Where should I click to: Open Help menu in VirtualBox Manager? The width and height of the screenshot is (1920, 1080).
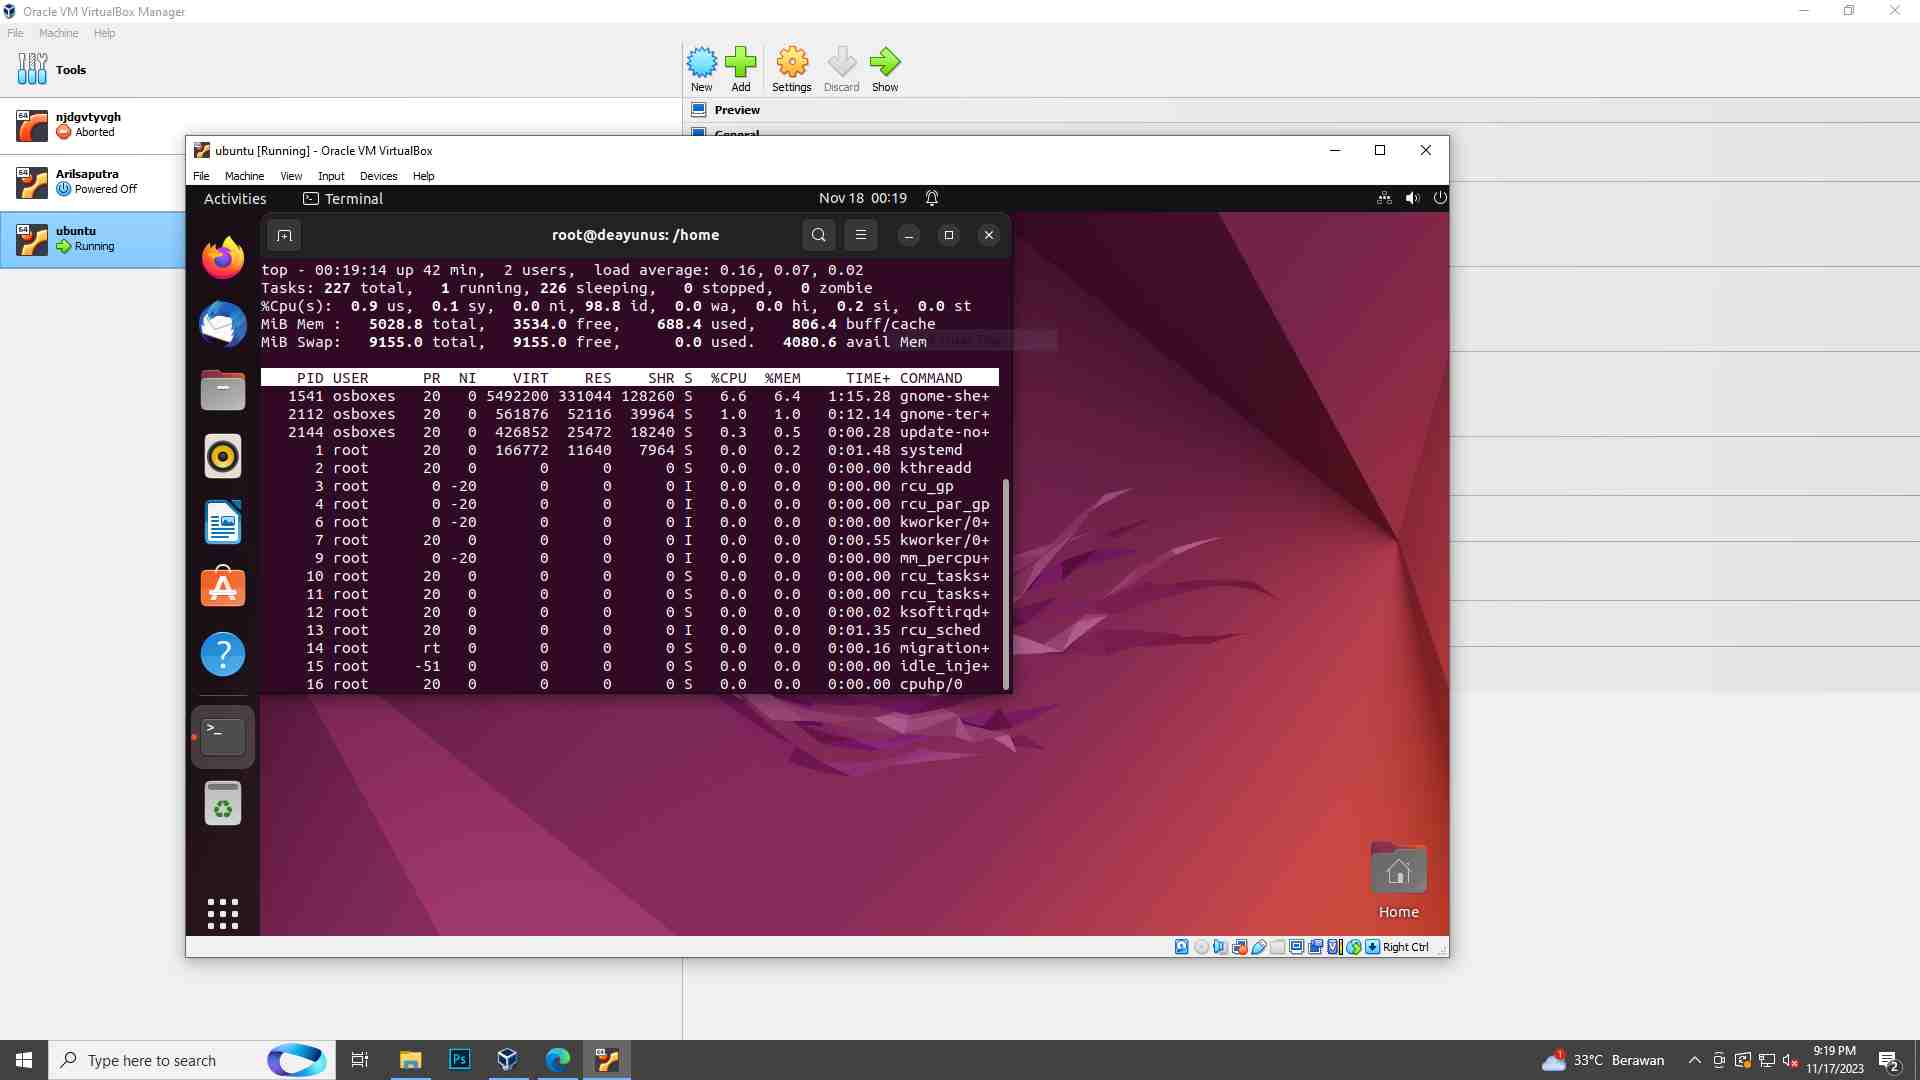pyautogui.click(x=104, y=33)
